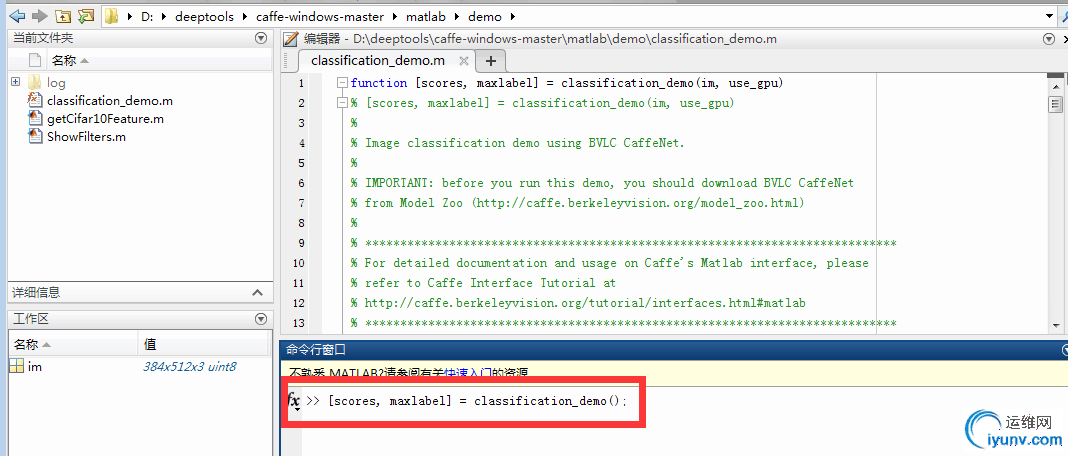Image resolution: width=1068 pixels, height=456 pixels.
Task: Expand the path arrow before D:
Action: pos(130,16)
